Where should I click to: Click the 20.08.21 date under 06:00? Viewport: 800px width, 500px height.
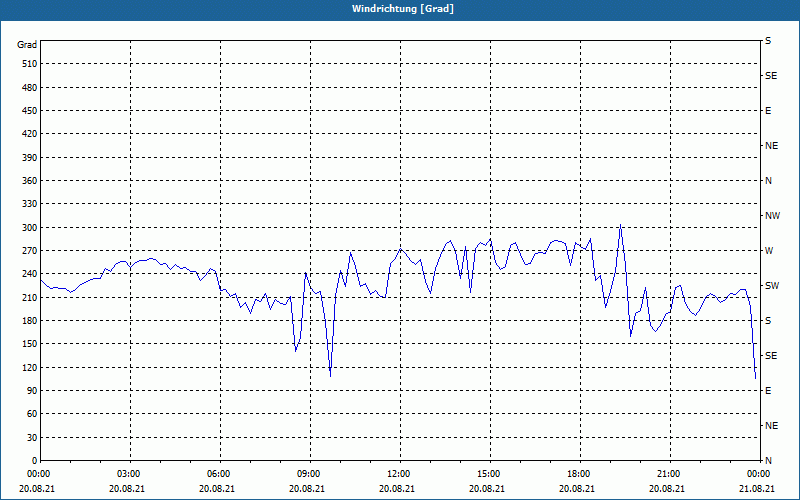[x=217, y=489]
